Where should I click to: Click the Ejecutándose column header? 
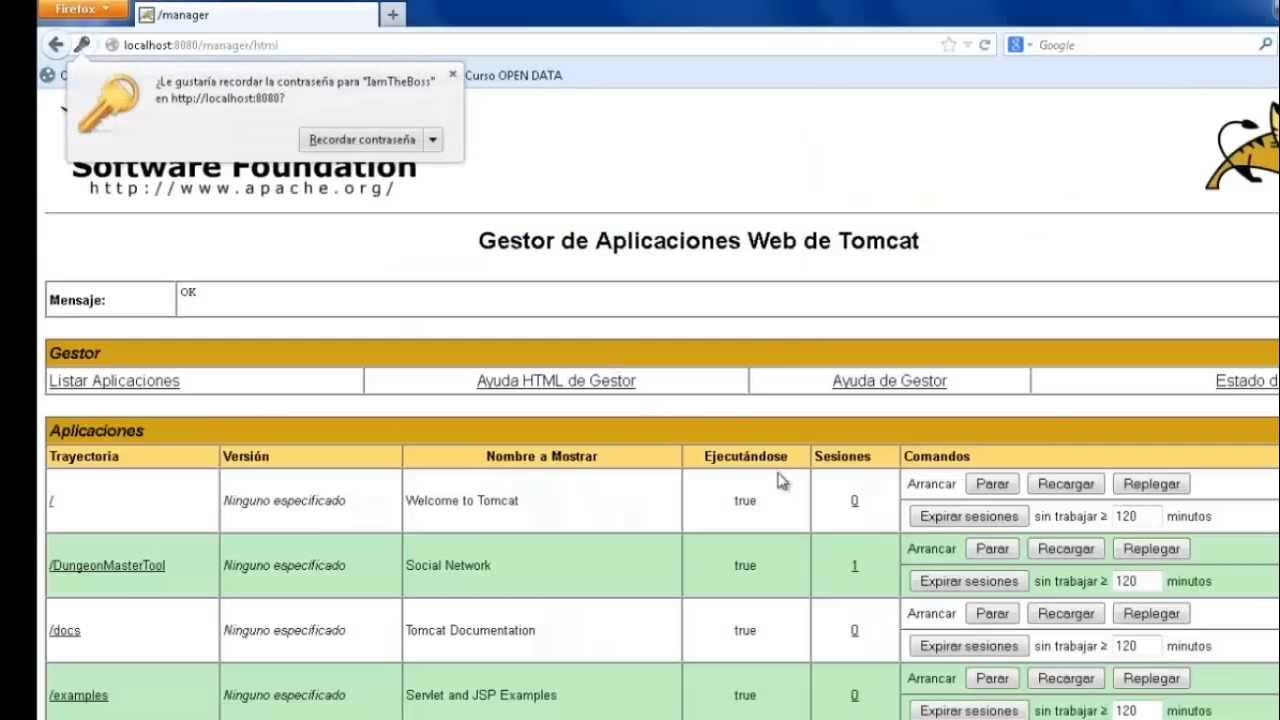(745, 456)
